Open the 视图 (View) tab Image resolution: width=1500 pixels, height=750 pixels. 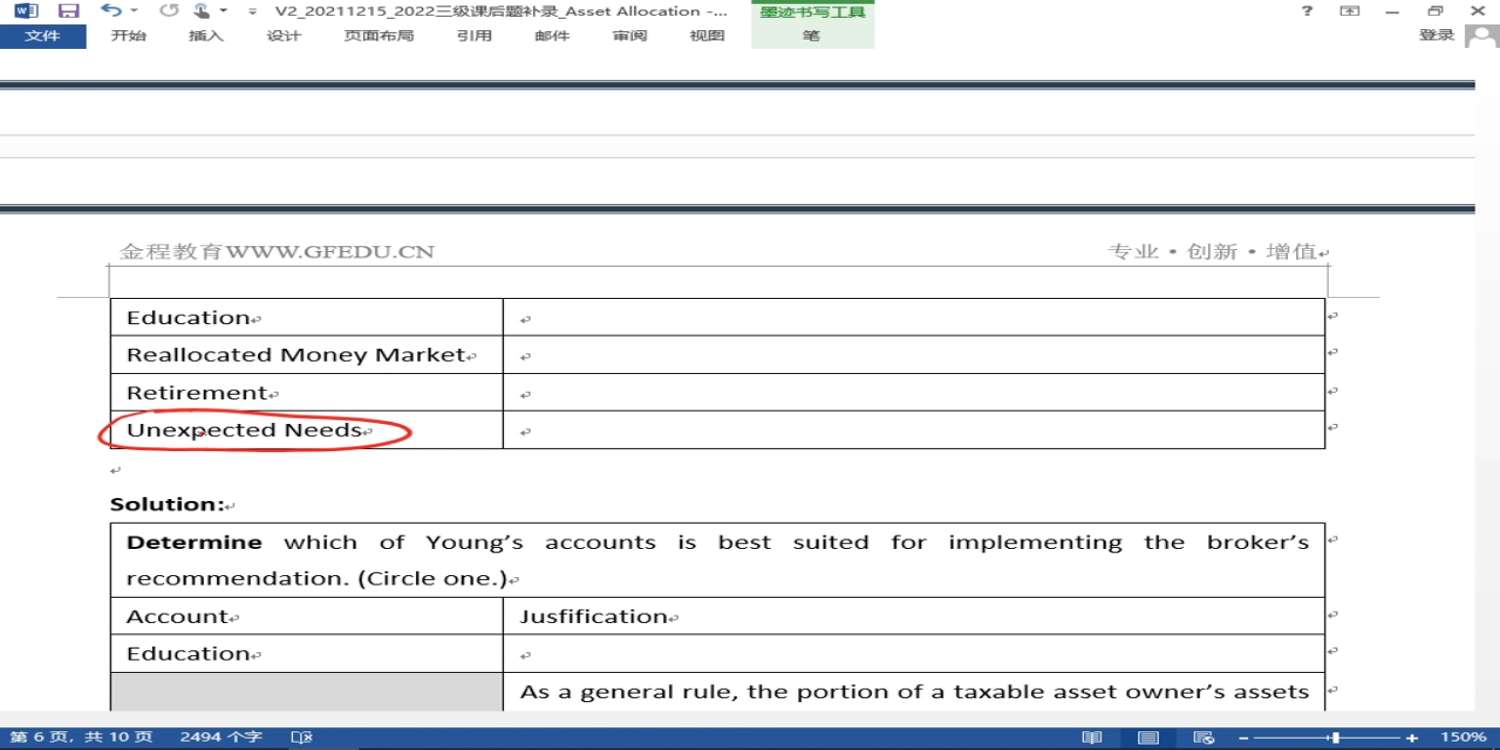tap(707, 36)
